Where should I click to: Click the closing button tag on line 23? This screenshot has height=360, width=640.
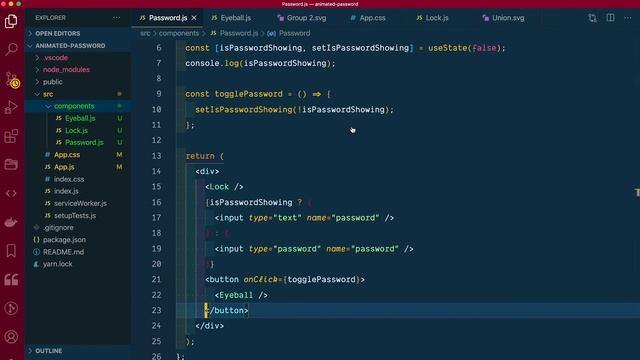point(227,311)
